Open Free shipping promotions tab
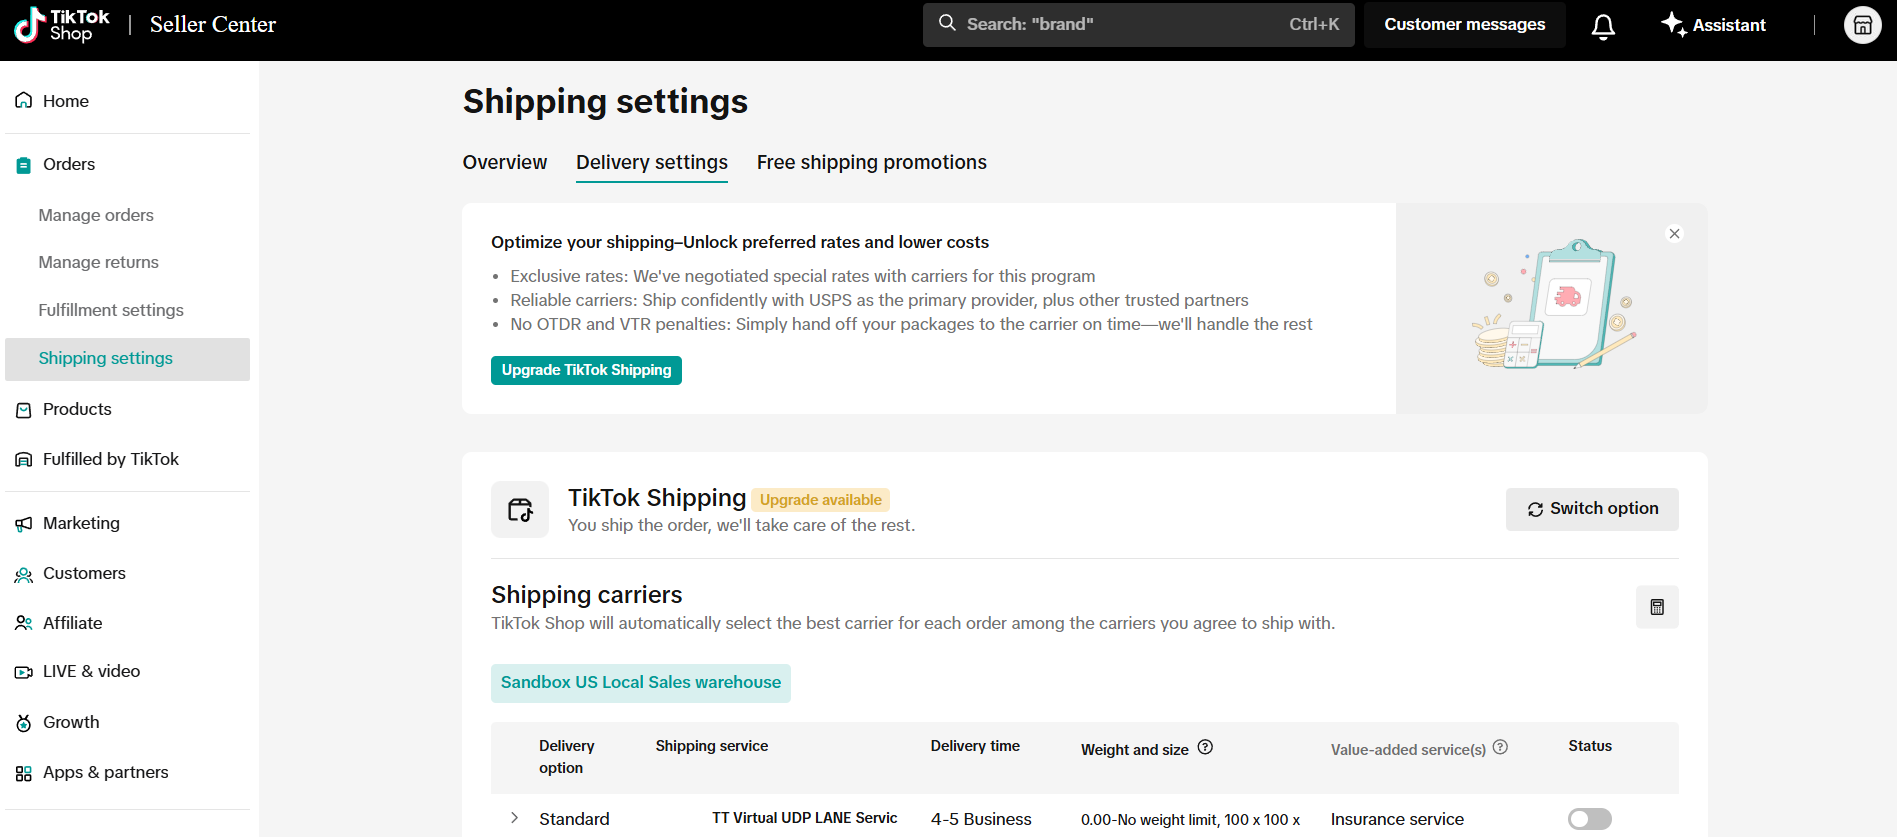The image size is (1897, 837). (872, 162)
